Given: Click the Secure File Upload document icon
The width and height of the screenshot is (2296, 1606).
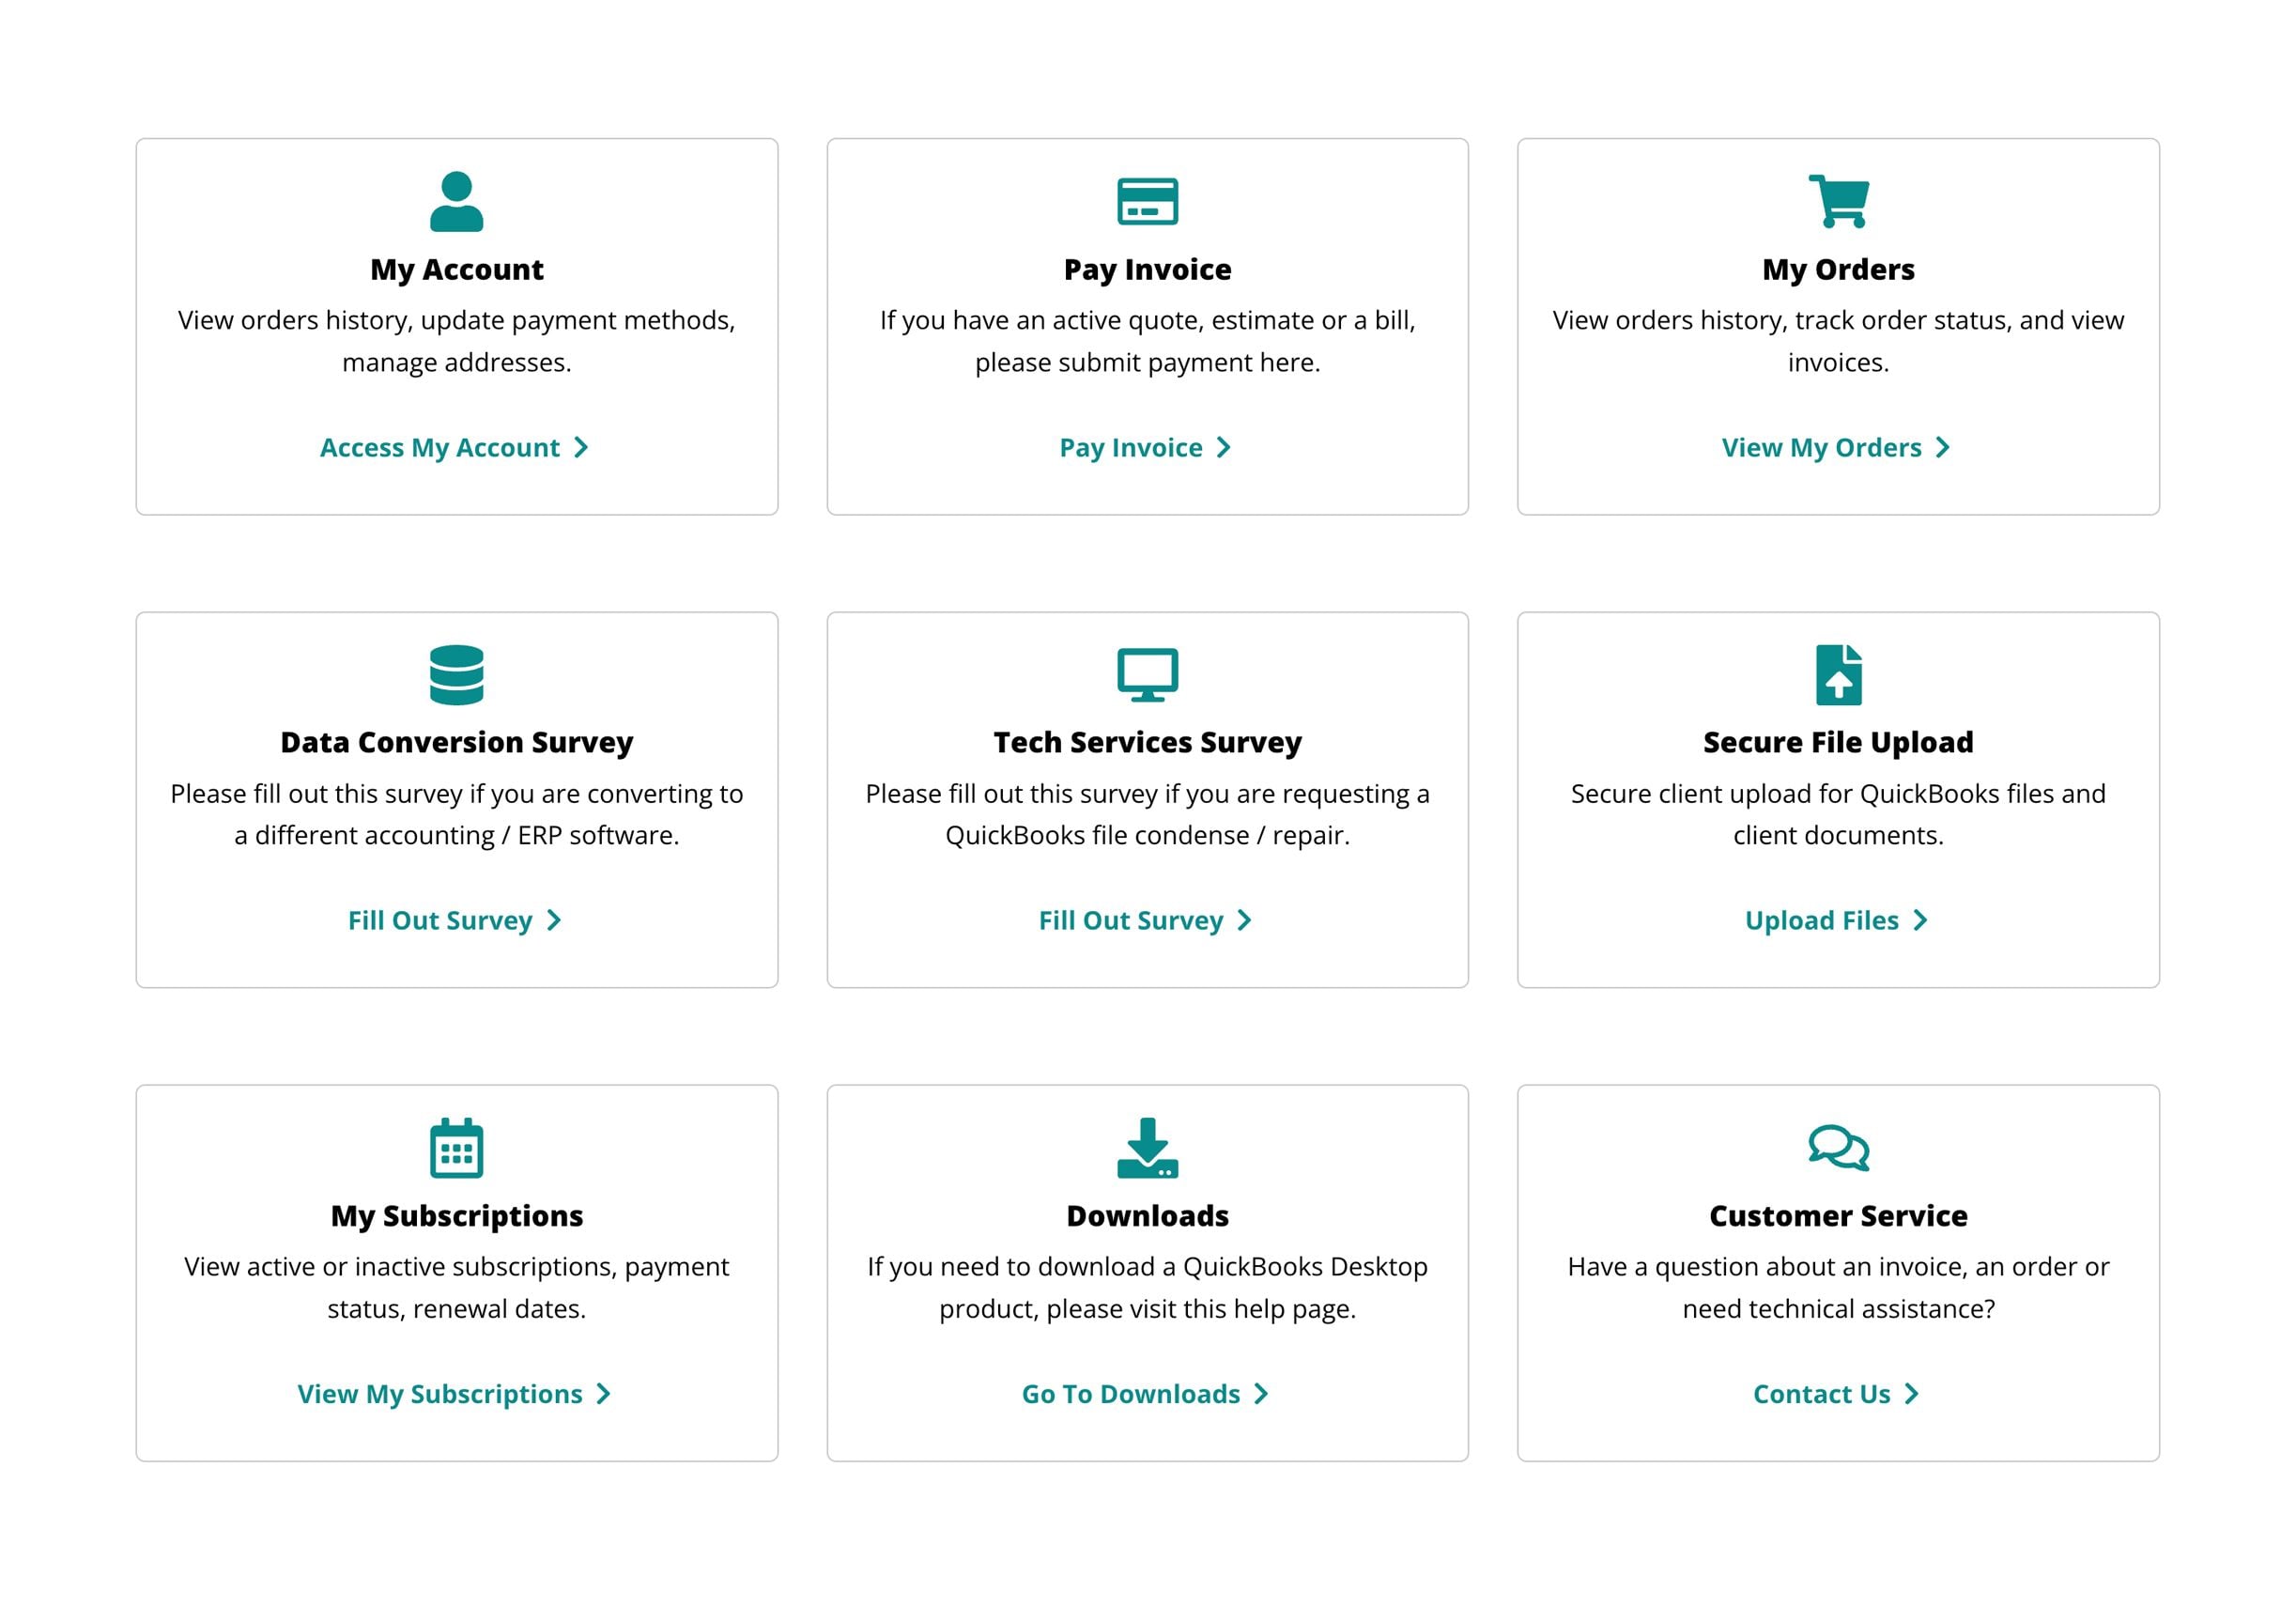Looking at the screenshot, I should tap(1838, 674).
